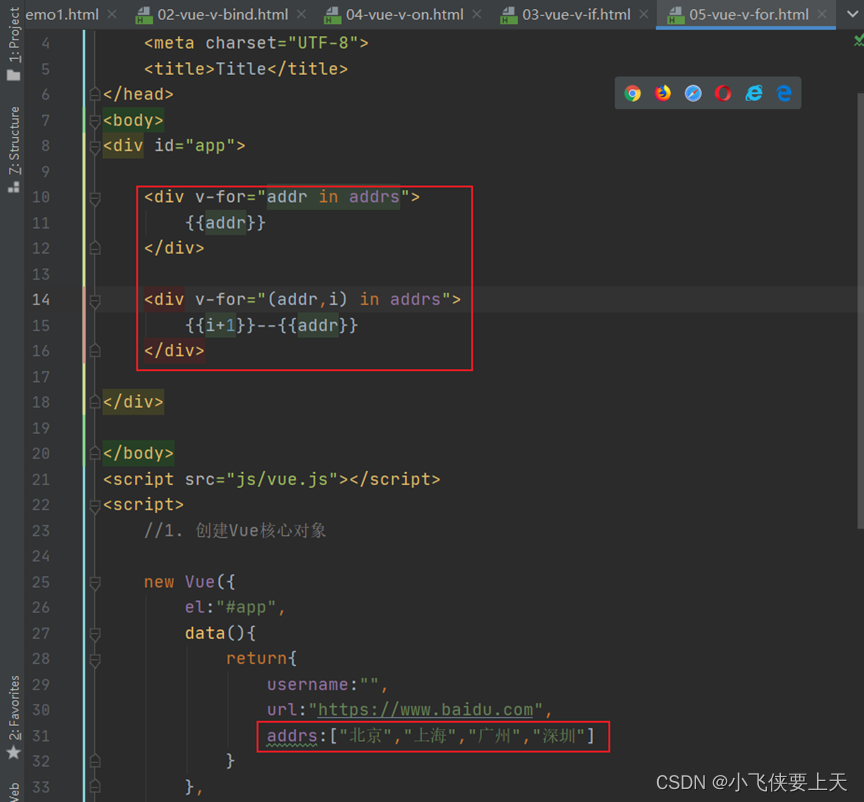864x802 pixels.
Task: Click '<meta charset="UTF-8">' line
Action: pyautogui.click(x=256, y=43)
